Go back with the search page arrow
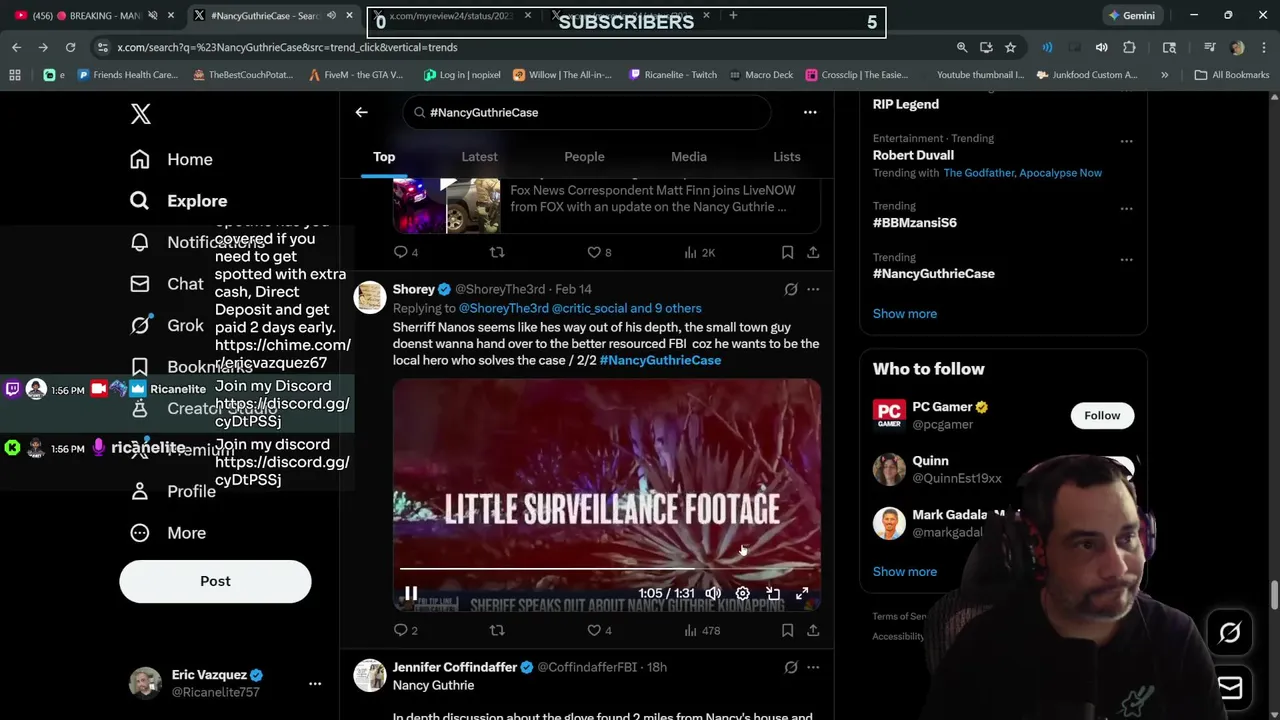The width and height of the screenshot is (1280, 720). tap(362, 112)
